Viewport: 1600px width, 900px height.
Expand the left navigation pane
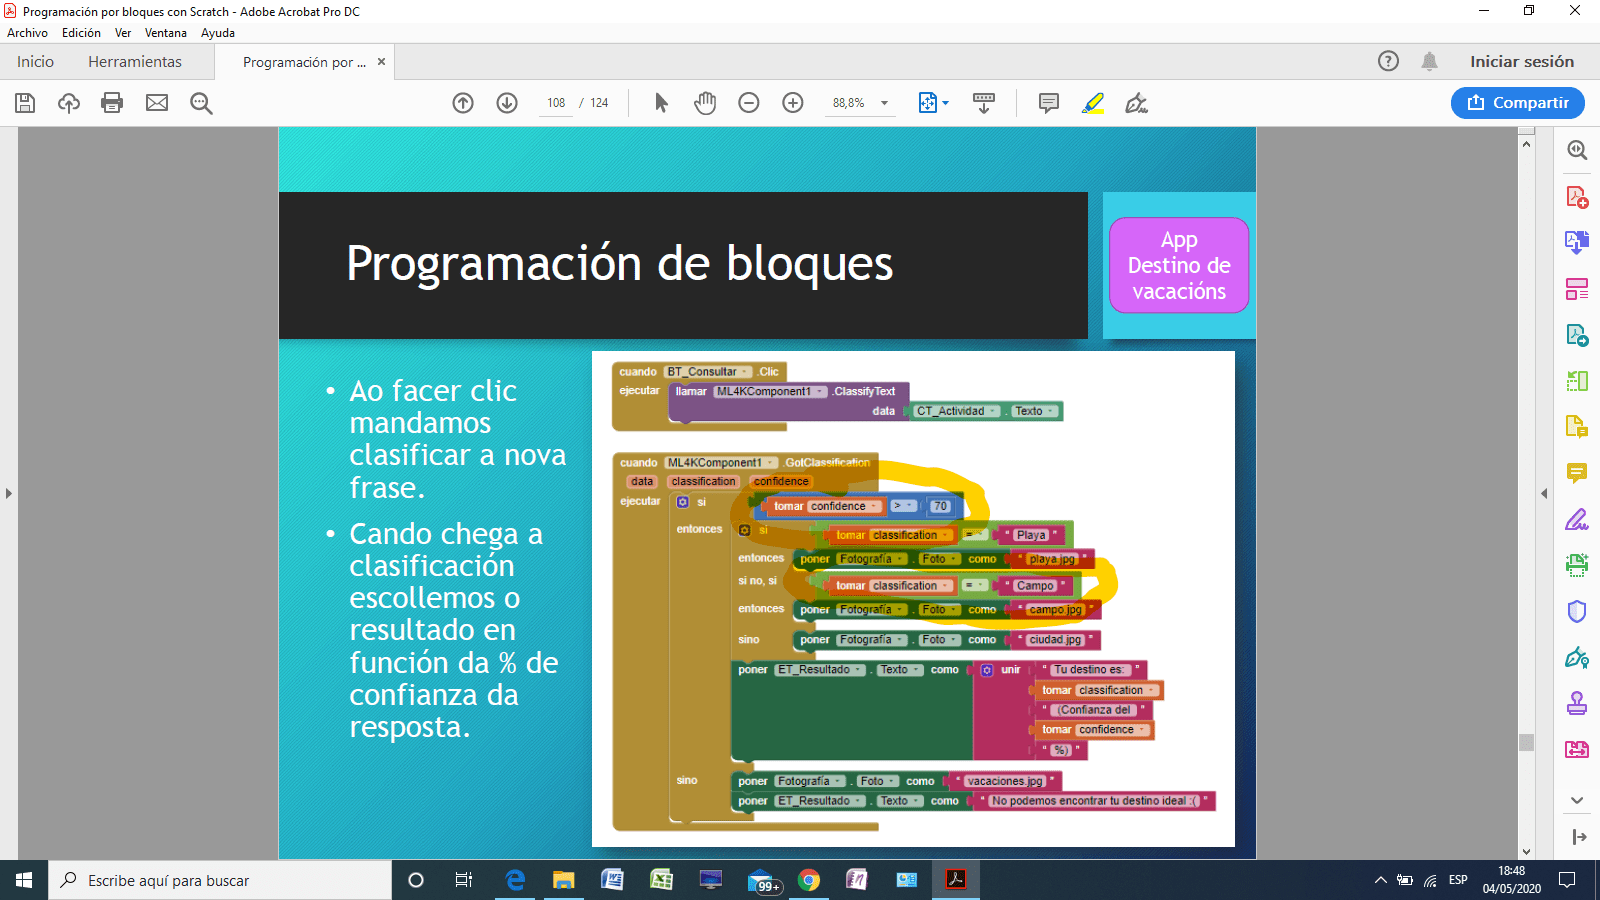tap(9, 493)
